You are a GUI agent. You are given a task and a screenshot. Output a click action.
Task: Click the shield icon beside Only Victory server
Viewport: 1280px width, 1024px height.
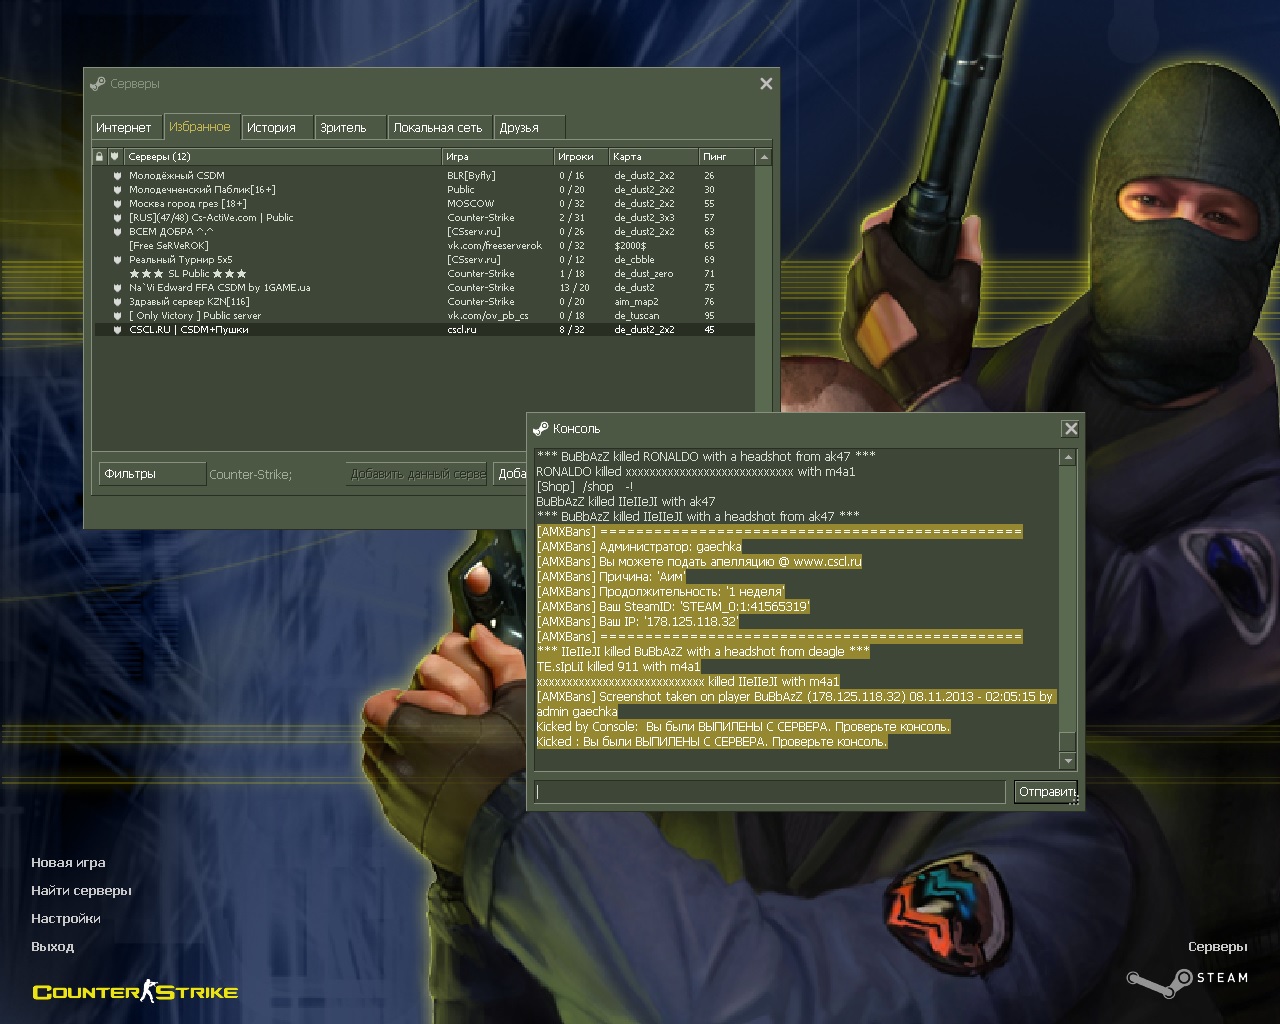pos(117,316)
